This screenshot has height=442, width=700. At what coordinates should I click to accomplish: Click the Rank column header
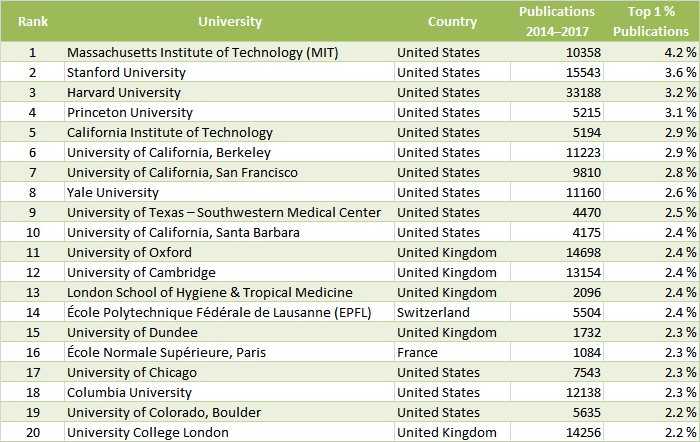click(x=33, y=21)
